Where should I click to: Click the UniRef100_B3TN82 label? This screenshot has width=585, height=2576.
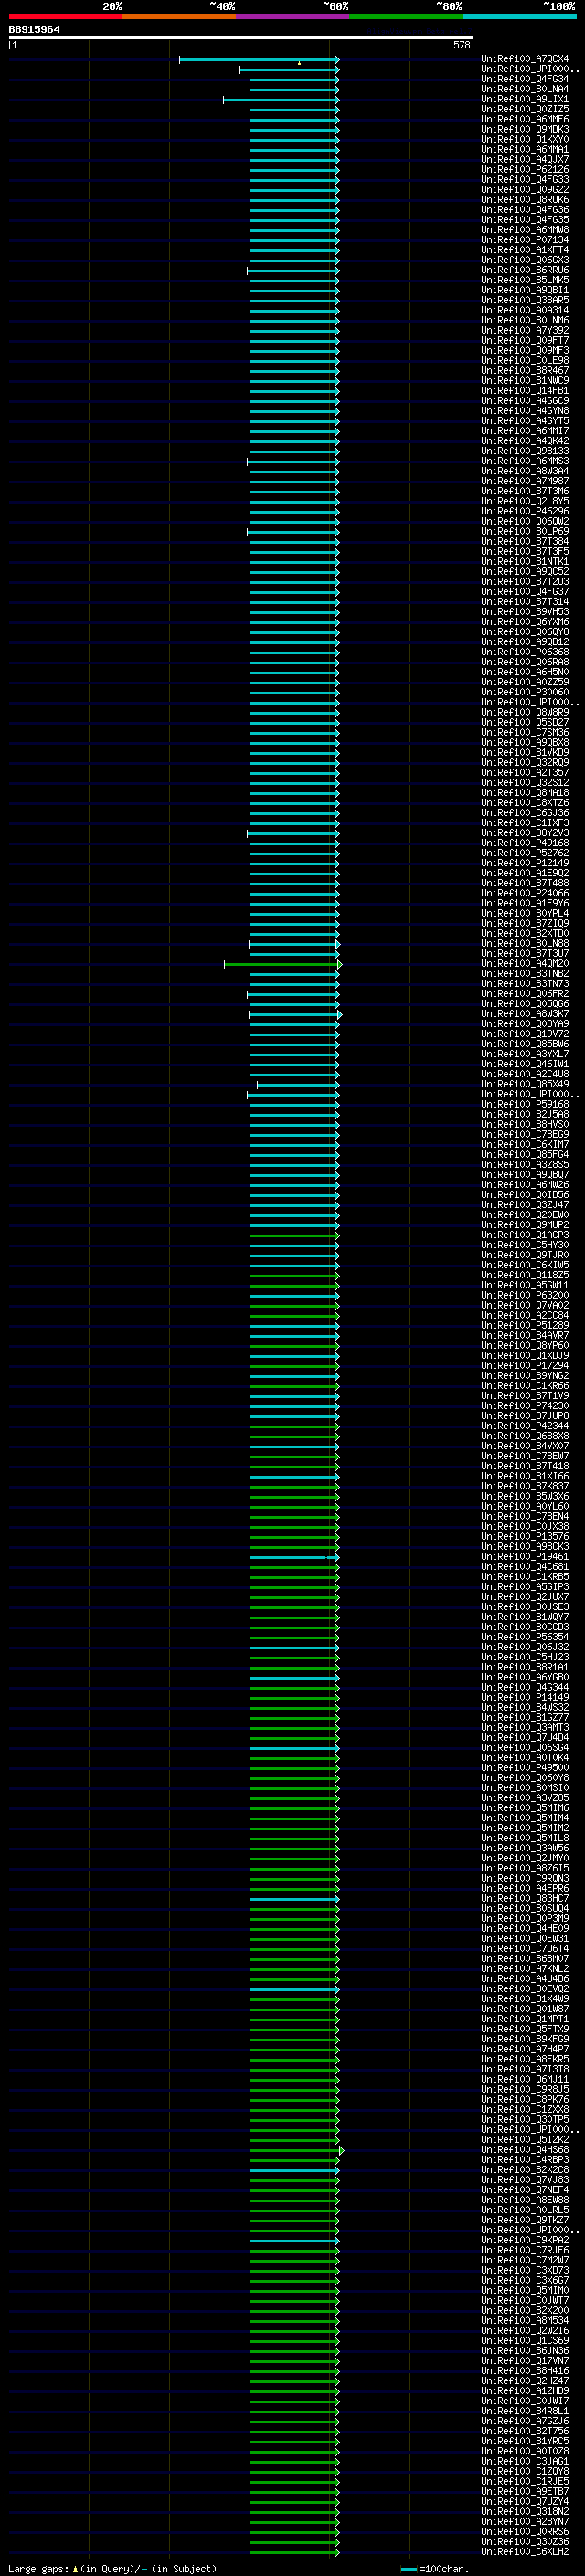coord(525,974)
